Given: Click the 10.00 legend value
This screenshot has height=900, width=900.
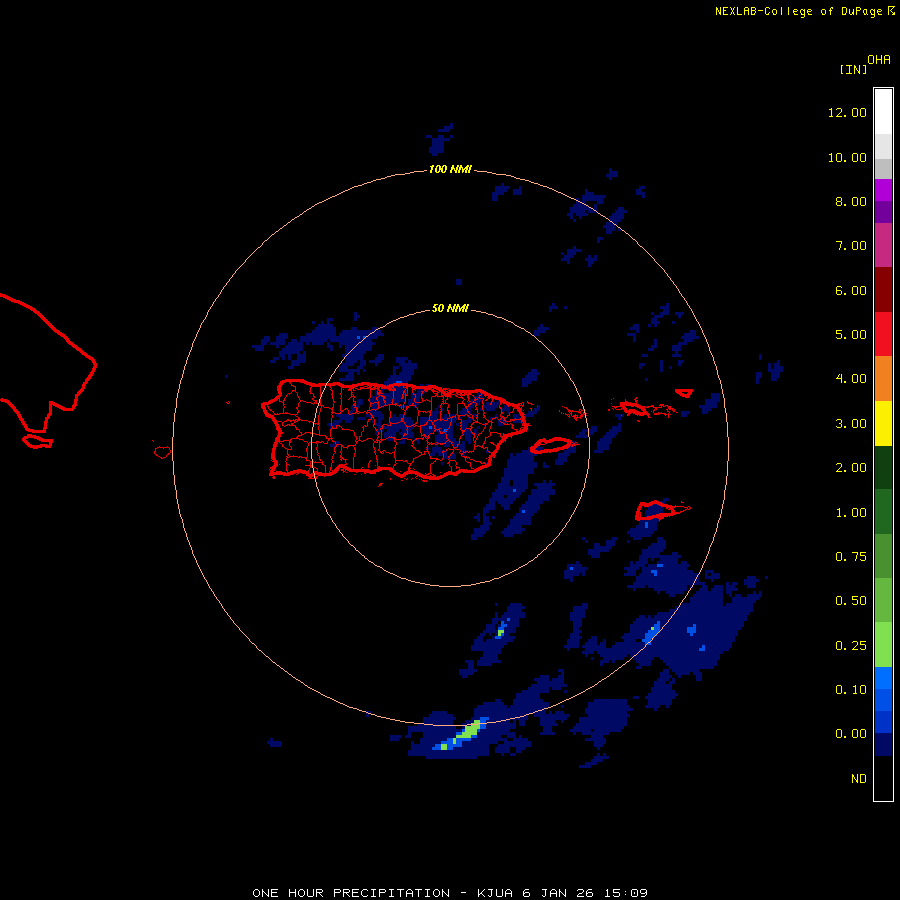Looking at the screenshot, I should (847, 157).
